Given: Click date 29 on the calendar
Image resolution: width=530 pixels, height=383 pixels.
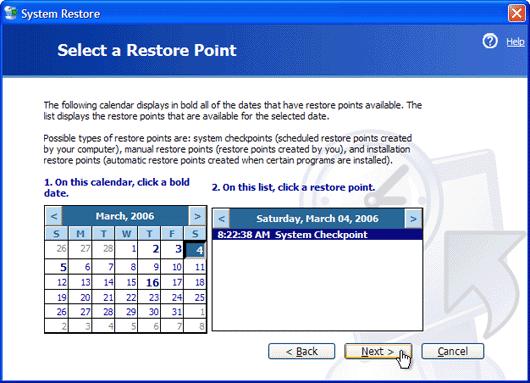Looking at the screenshot, I should point(126,312).
